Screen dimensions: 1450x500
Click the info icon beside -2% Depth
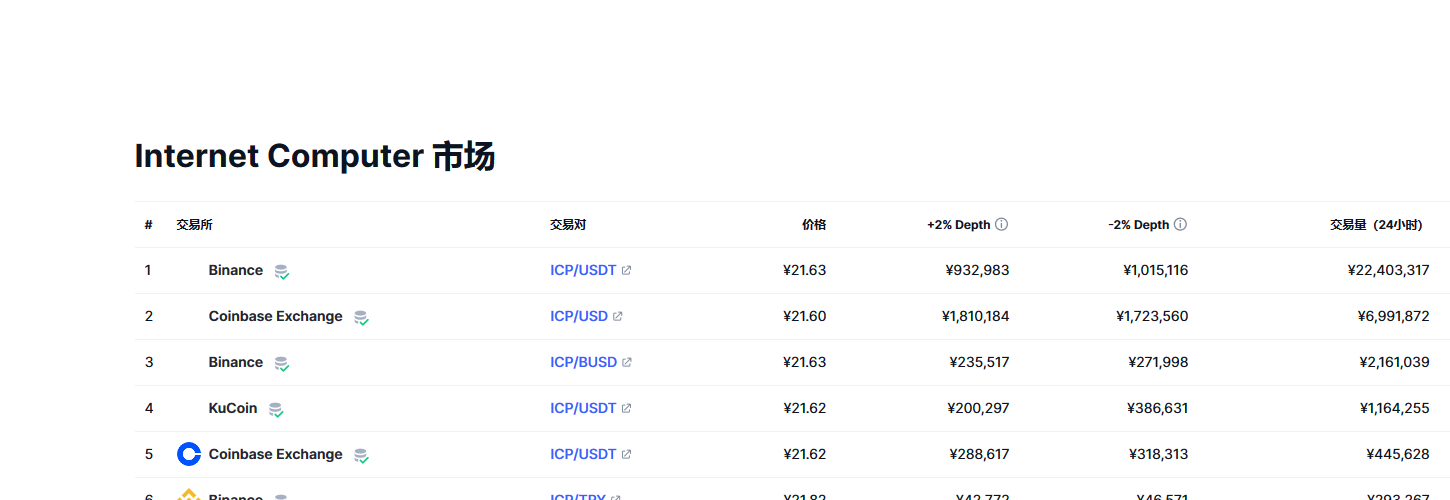(x=1180, y=224)
